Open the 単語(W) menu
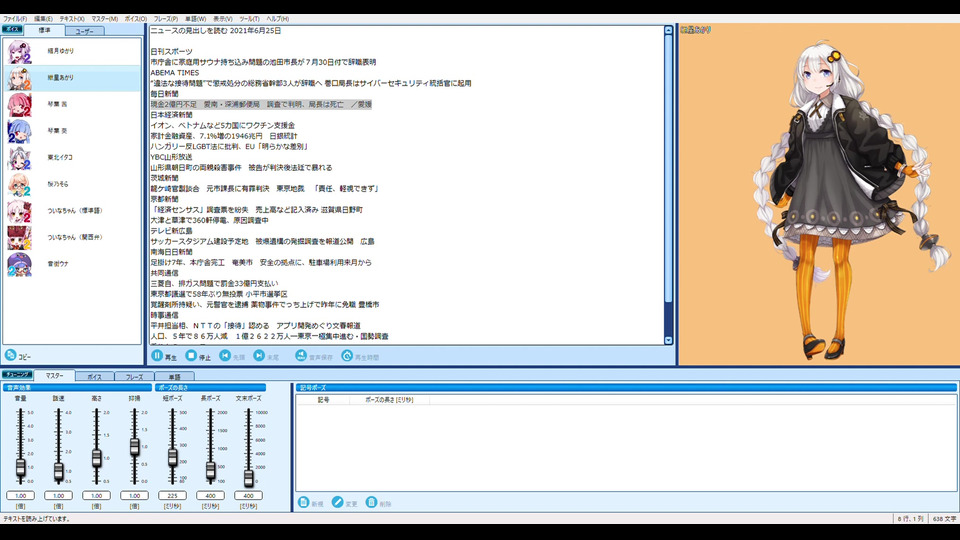This screenshot has height=540, width=960. [196, 19]
